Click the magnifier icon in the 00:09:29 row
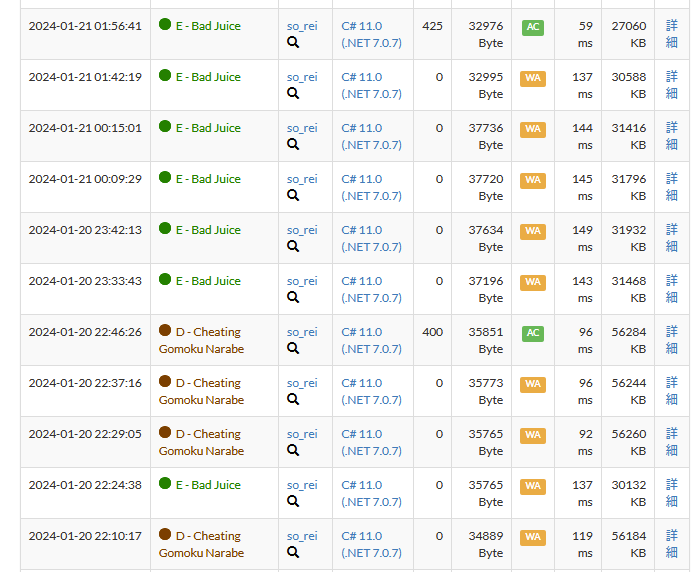694x572 pixels. click(x=293, y=195)
